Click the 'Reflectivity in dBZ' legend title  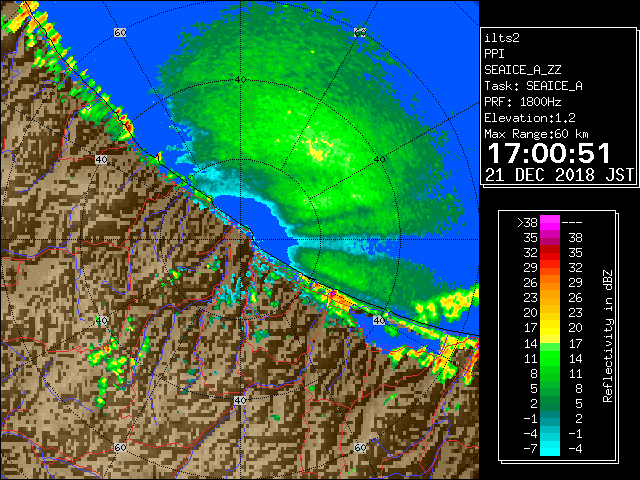click(607, 336)
